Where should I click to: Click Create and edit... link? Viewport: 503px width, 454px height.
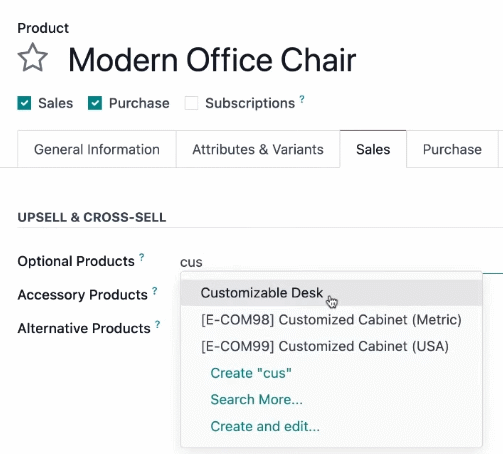(x=265, y=426)
